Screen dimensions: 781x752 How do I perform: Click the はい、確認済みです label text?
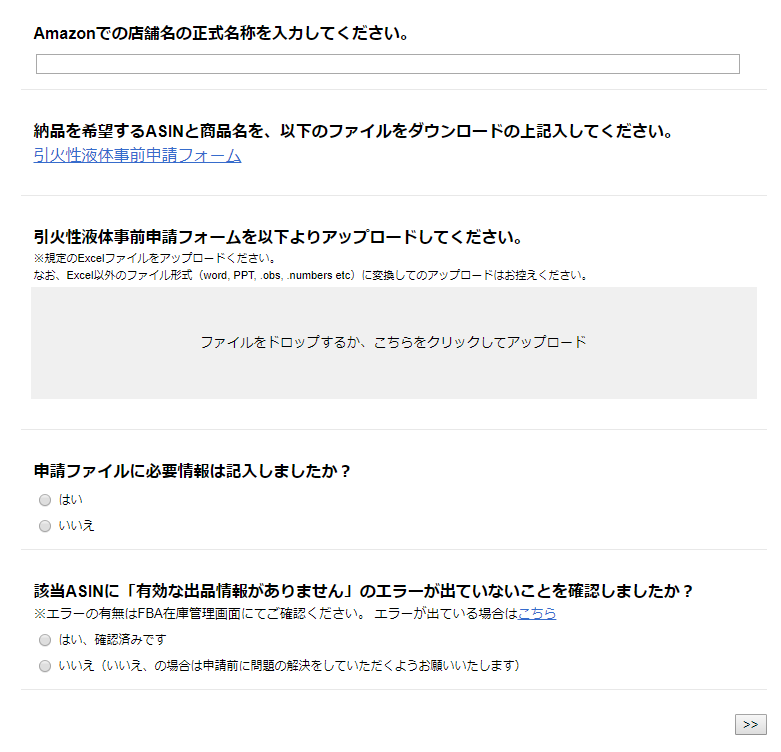[112, 640]
